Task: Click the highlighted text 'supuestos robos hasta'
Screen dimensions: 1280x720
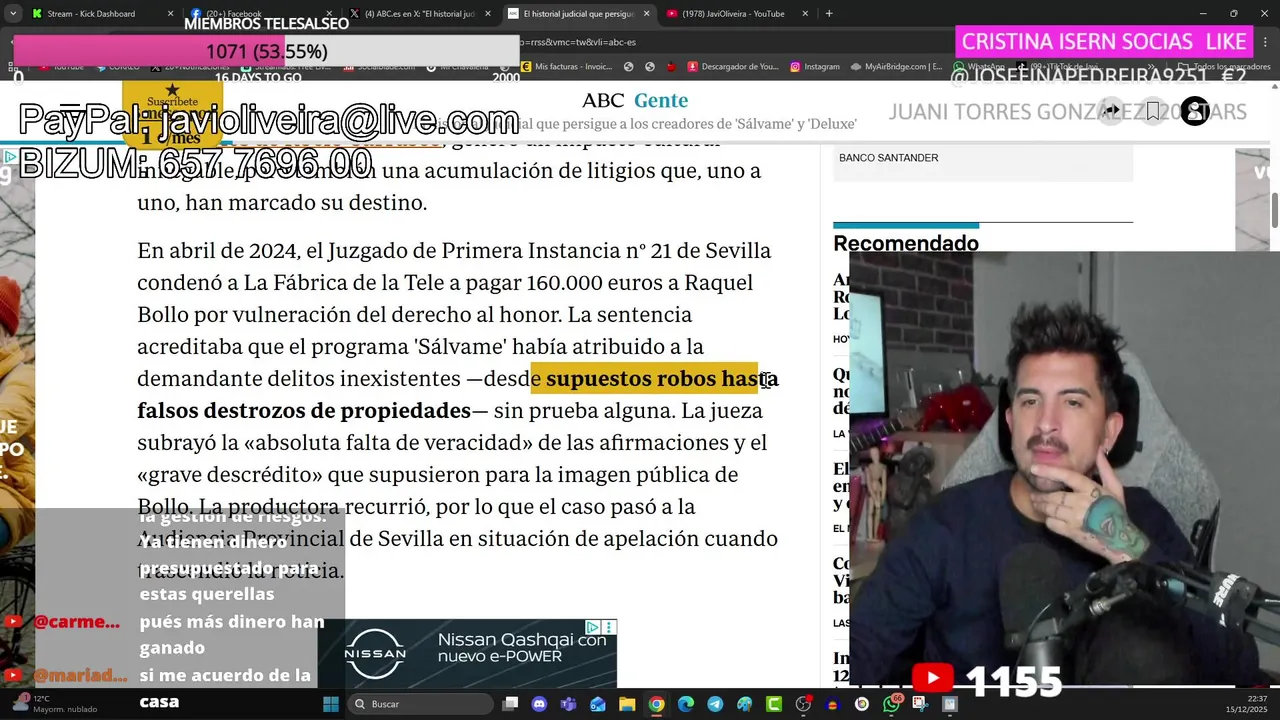Action: (x=662, y=379)
